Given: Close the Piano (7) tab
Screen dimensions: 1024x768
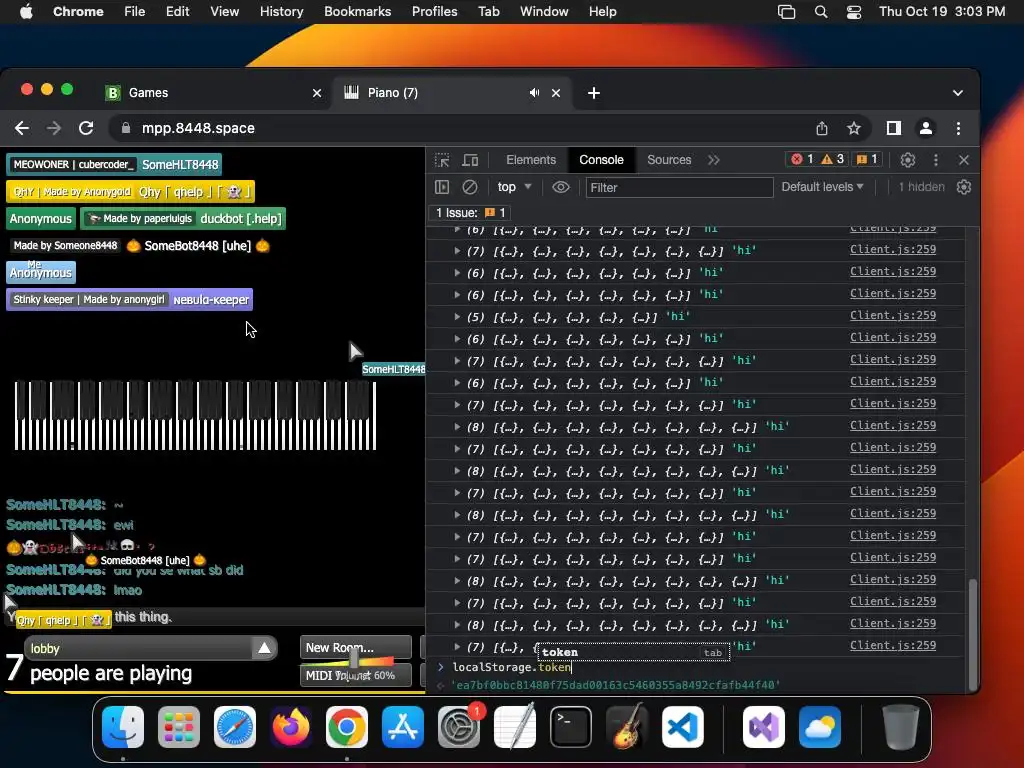Looking at the screenshot, I should point(556,93).
